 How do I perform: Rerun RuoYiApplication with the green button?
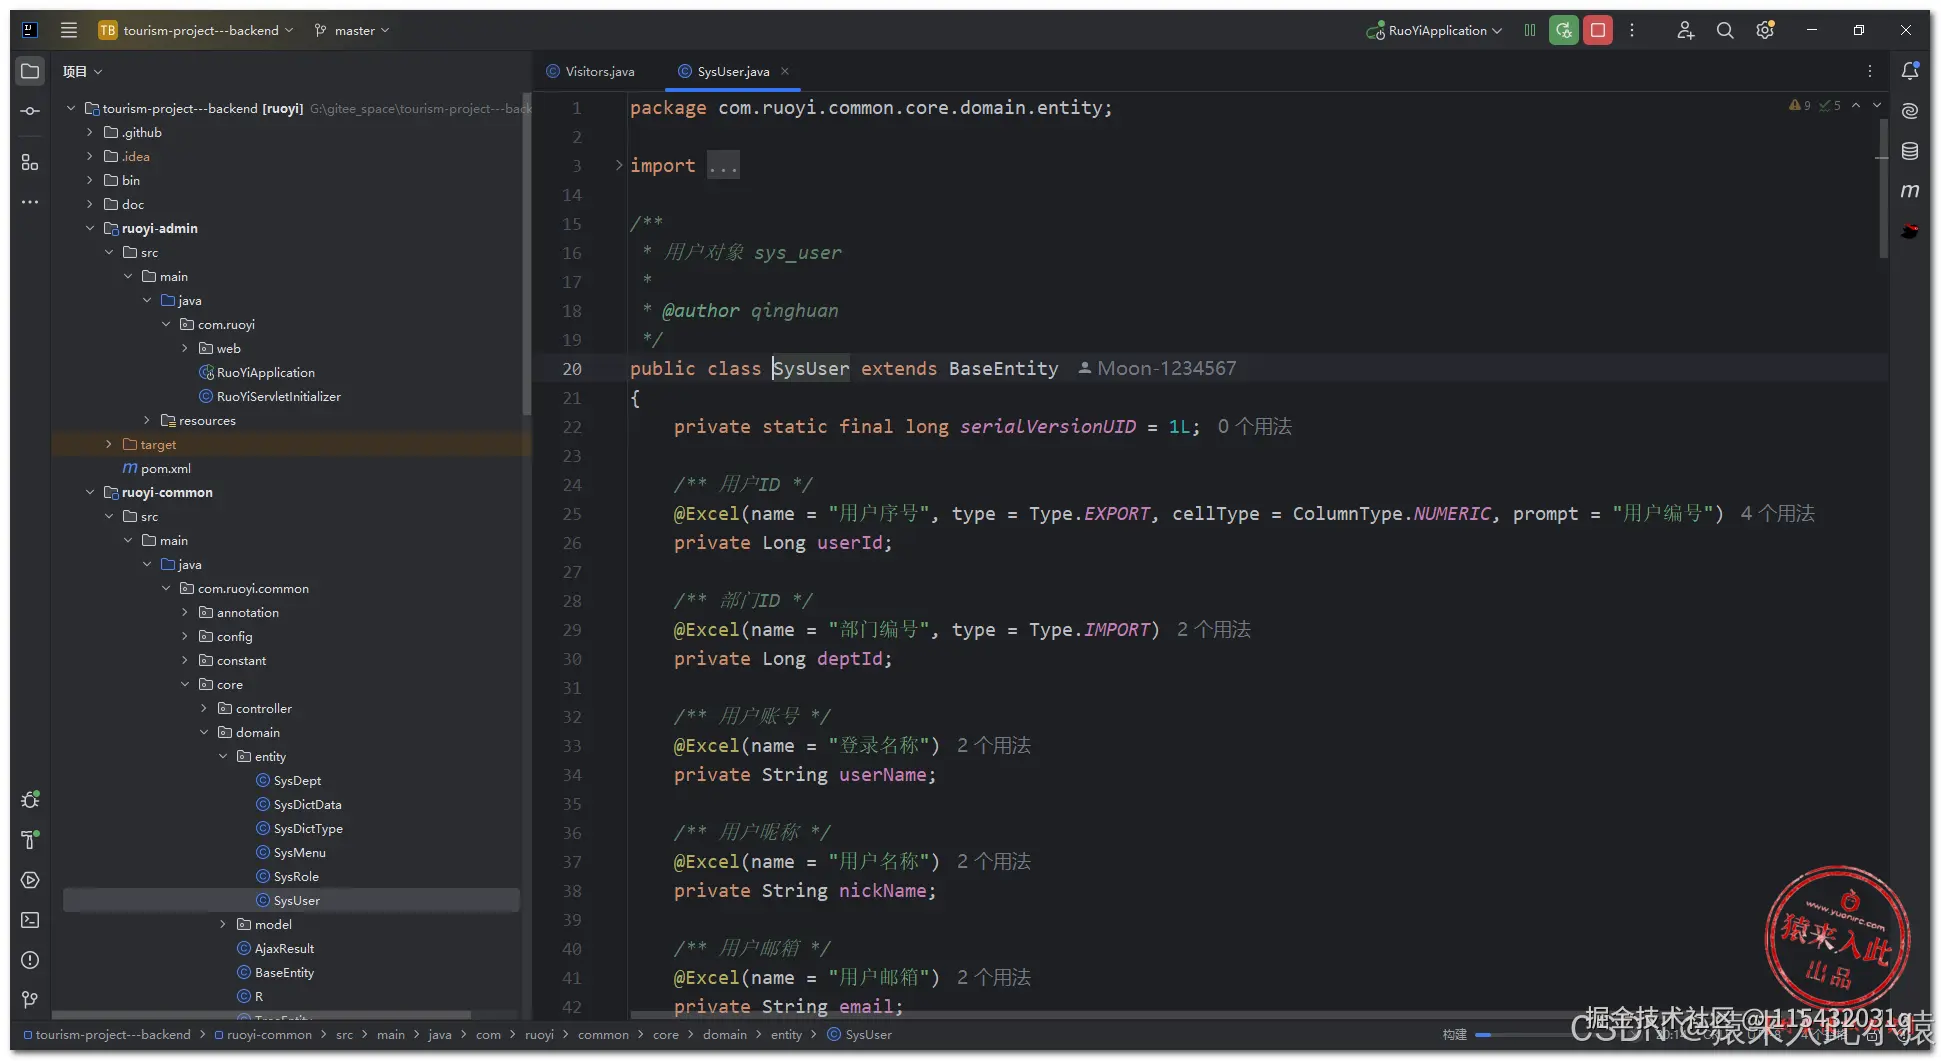click(x=1564, y=30)
